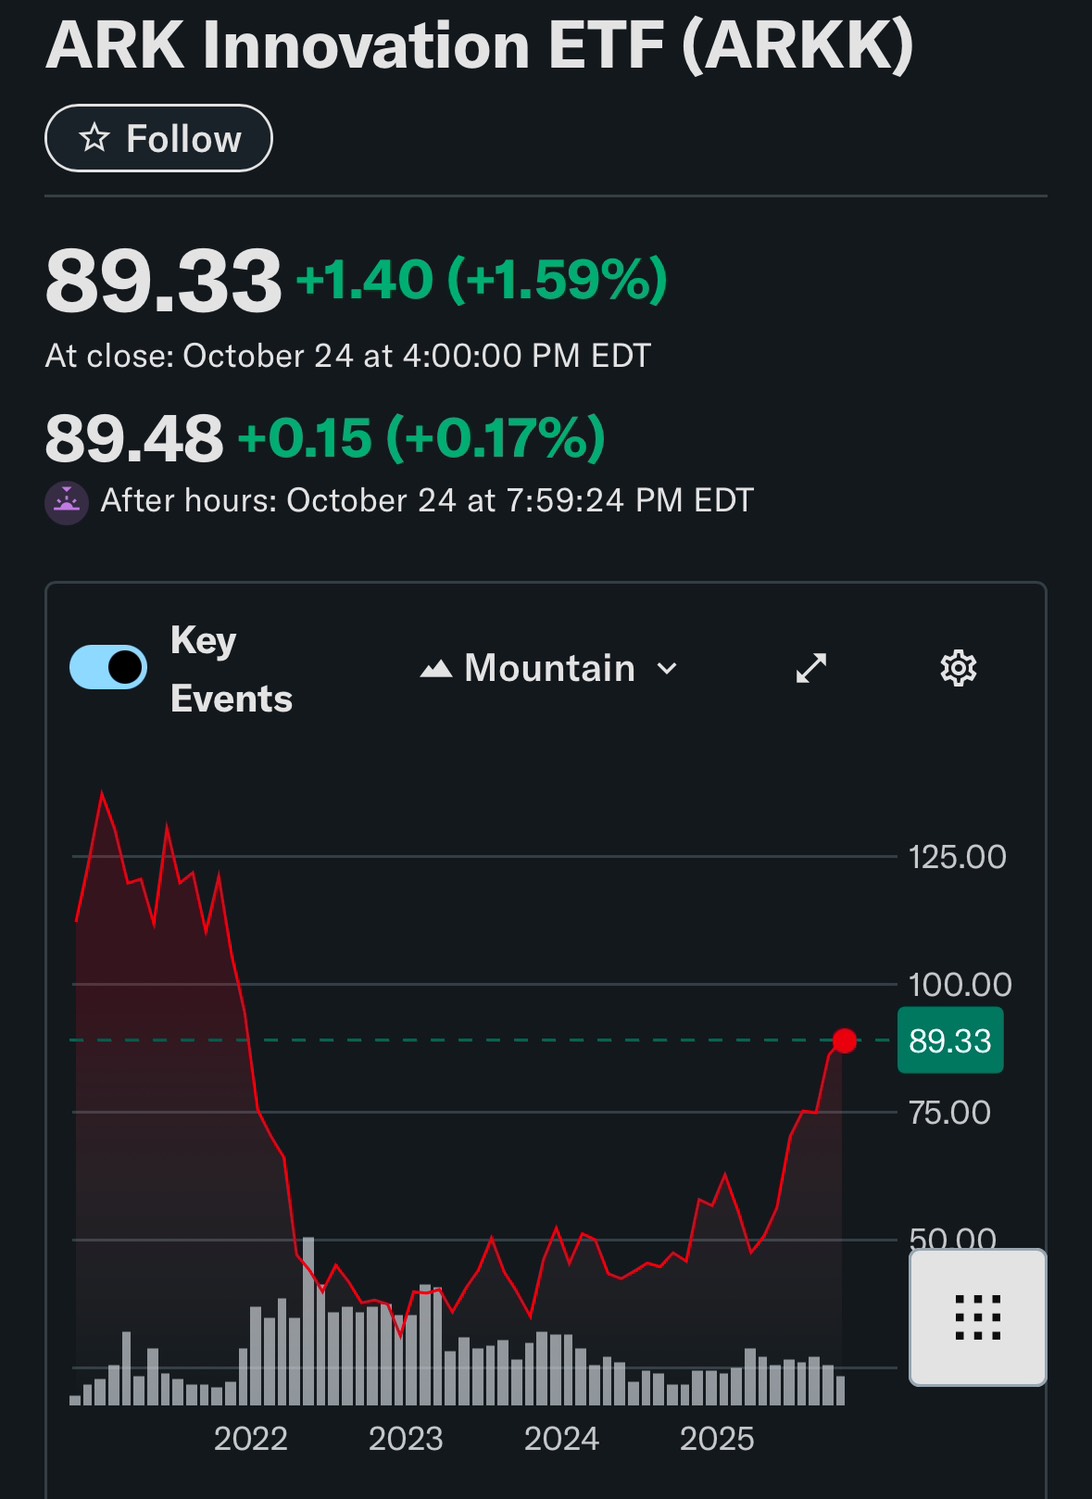Click the star icon inside the Follow button
This screenshot has height=1499, width=1092.
96,138
